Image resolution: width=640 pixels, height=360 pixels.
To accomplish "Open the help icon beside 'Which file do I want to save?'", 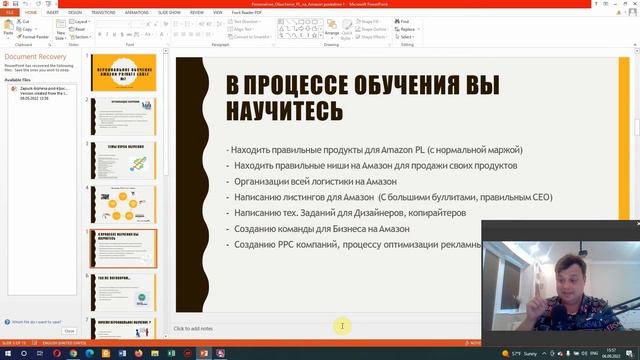I will (7, 322).
